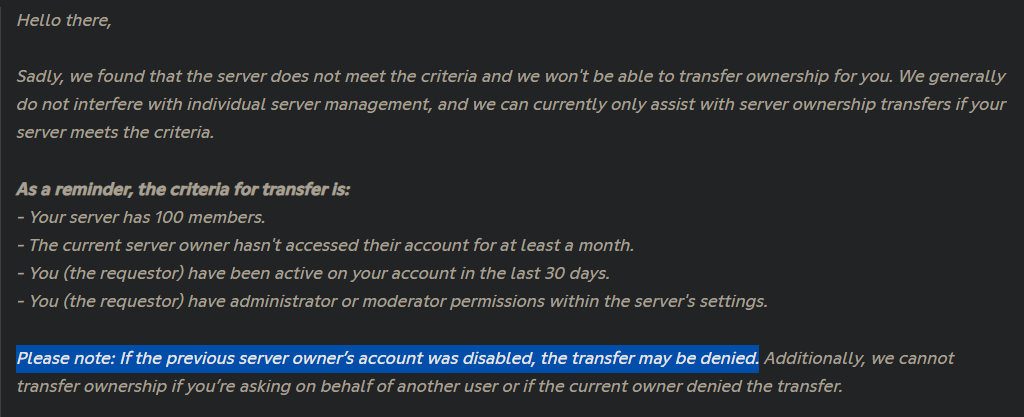Click the 'Hello there,' greeting line
Image resolution: width=1024 pixels, height=417 pixels.
pos(64,20)
